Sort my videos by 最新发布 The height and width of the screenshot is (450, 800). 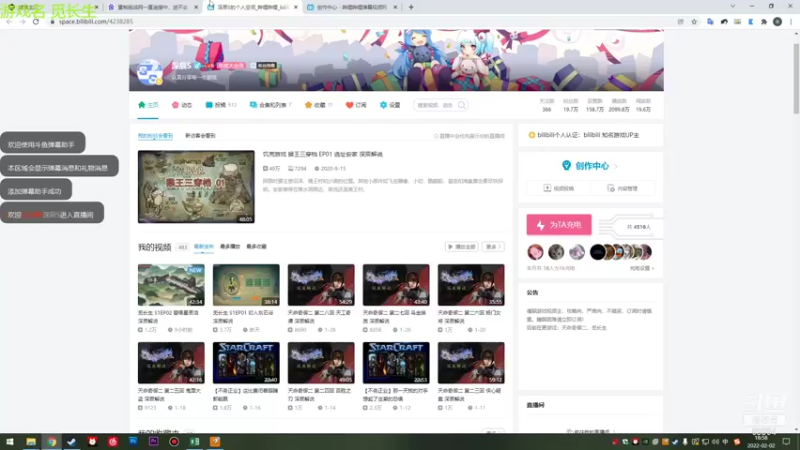pos(204,247)
